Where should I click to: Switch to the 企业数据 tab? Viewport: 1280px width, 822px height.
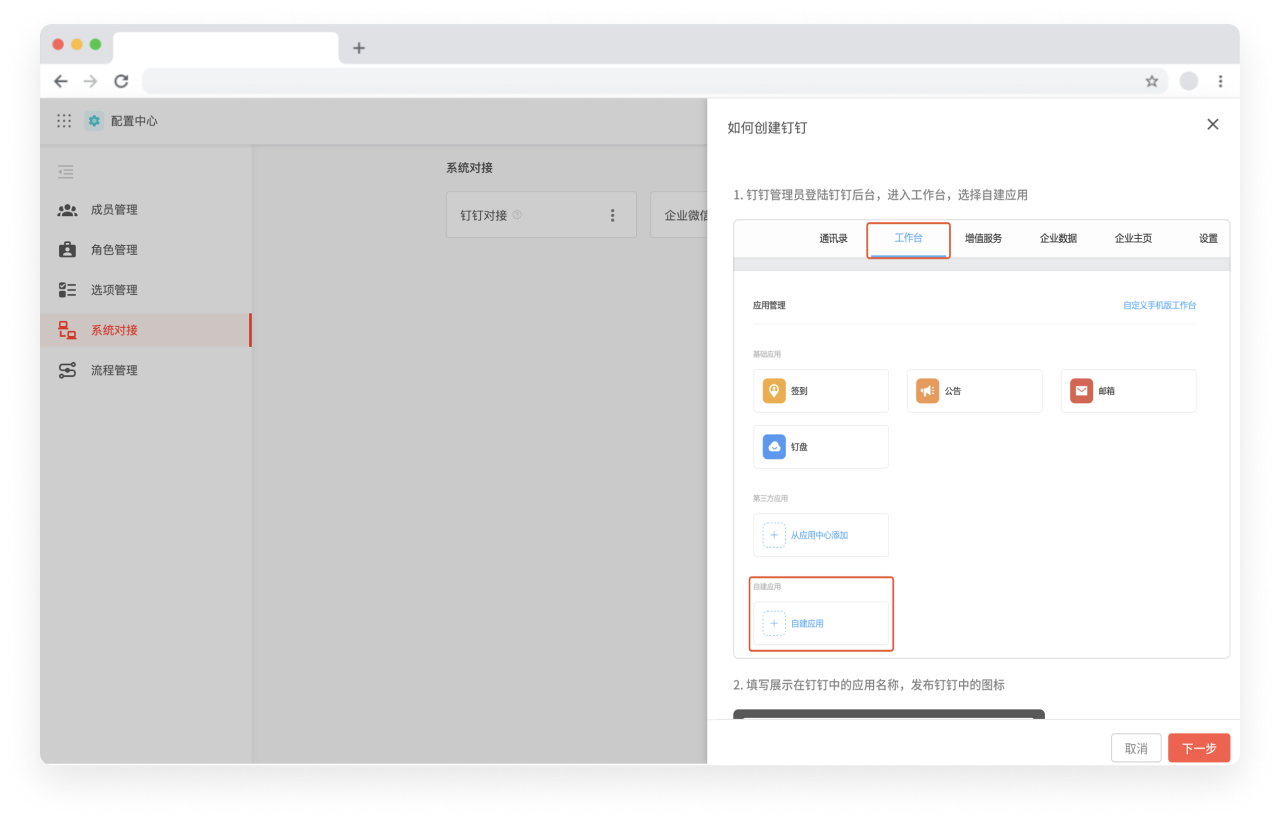click(1058, 239)
